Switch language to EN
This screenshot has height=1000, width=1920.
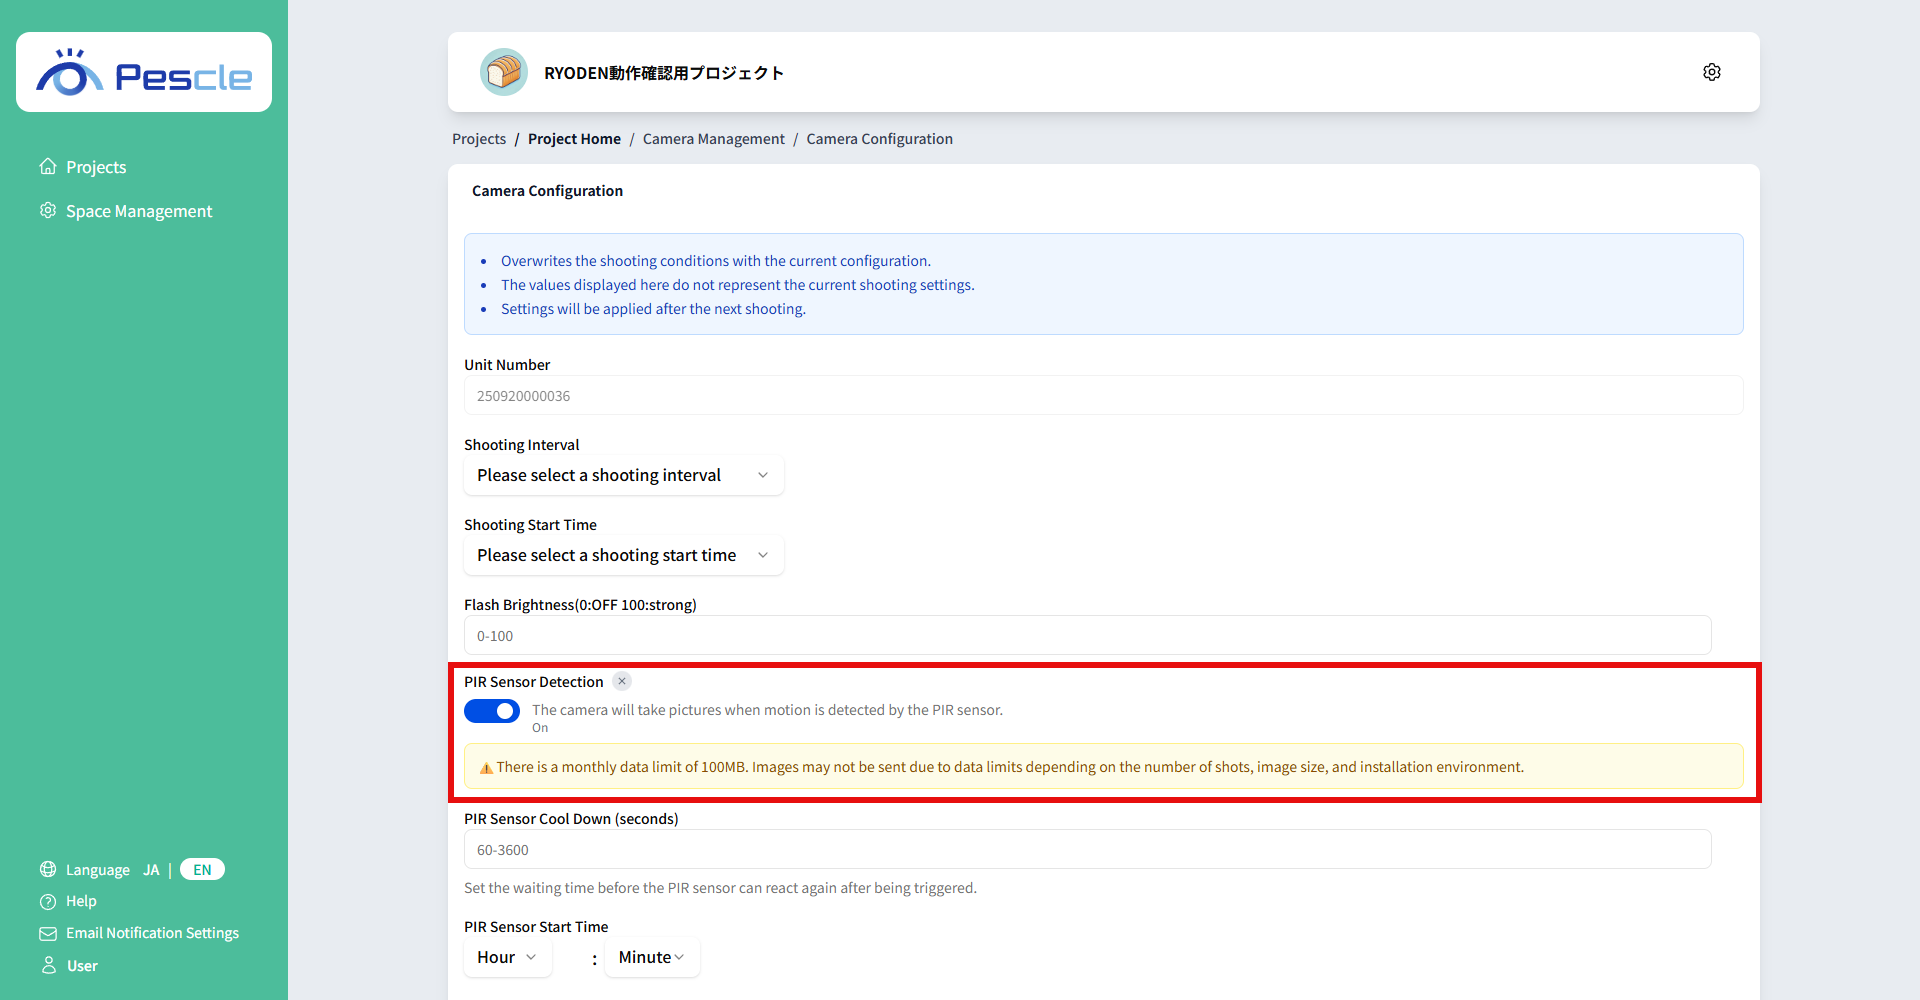(x=202, y=870)
